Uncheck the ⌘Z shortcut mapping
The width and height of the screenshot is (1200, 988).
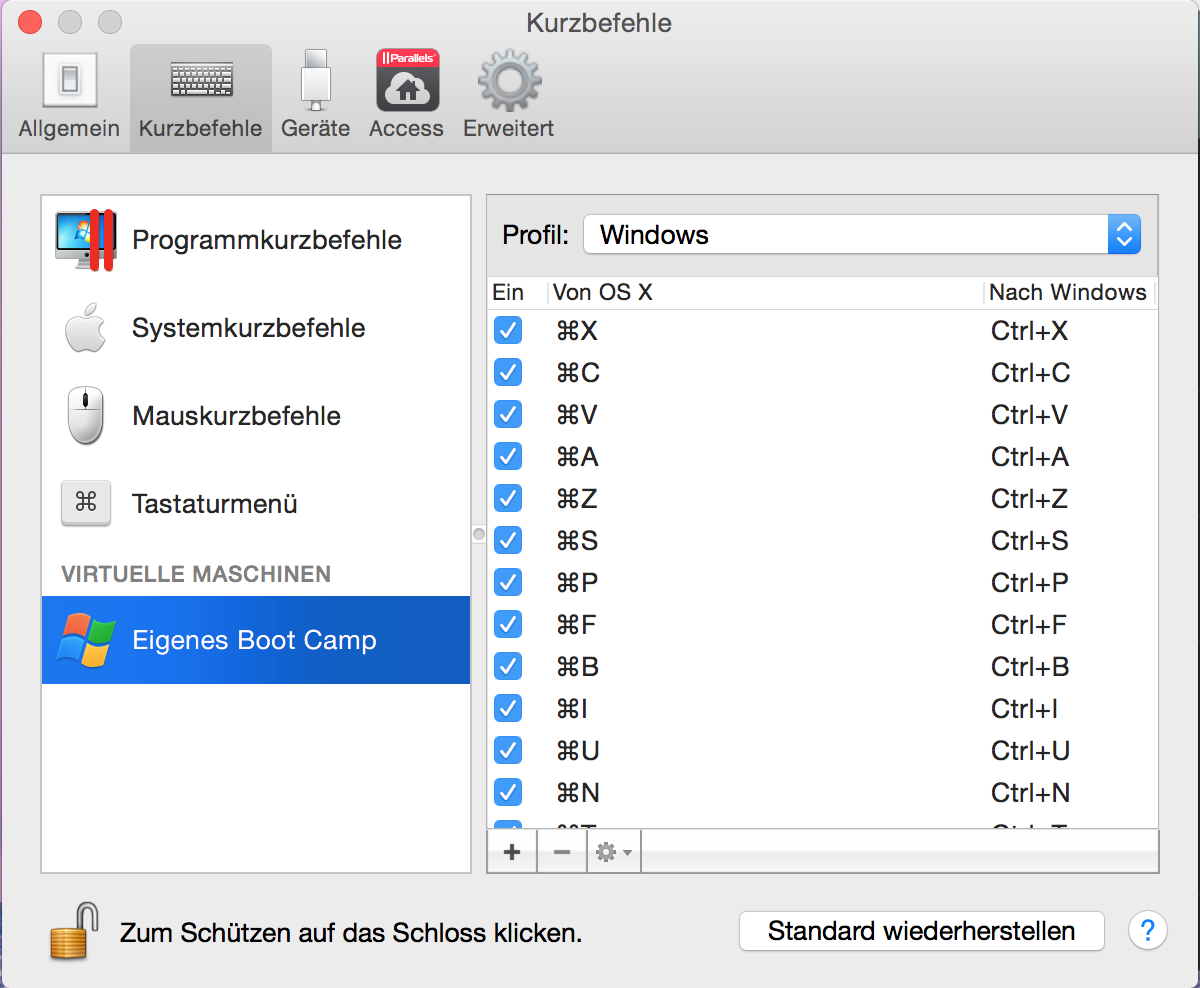point(507,498)
